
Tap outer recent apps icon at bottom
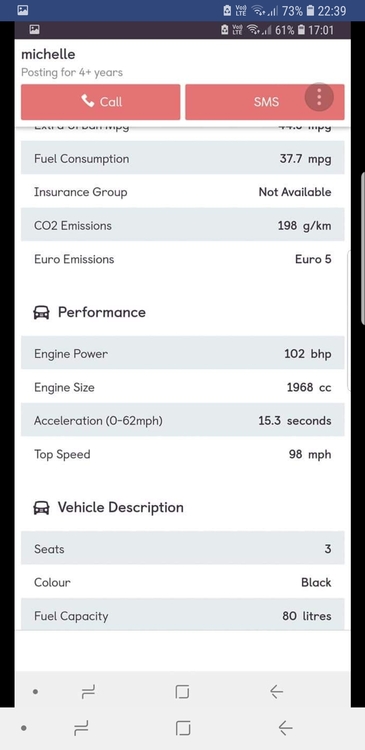[81, 728]
